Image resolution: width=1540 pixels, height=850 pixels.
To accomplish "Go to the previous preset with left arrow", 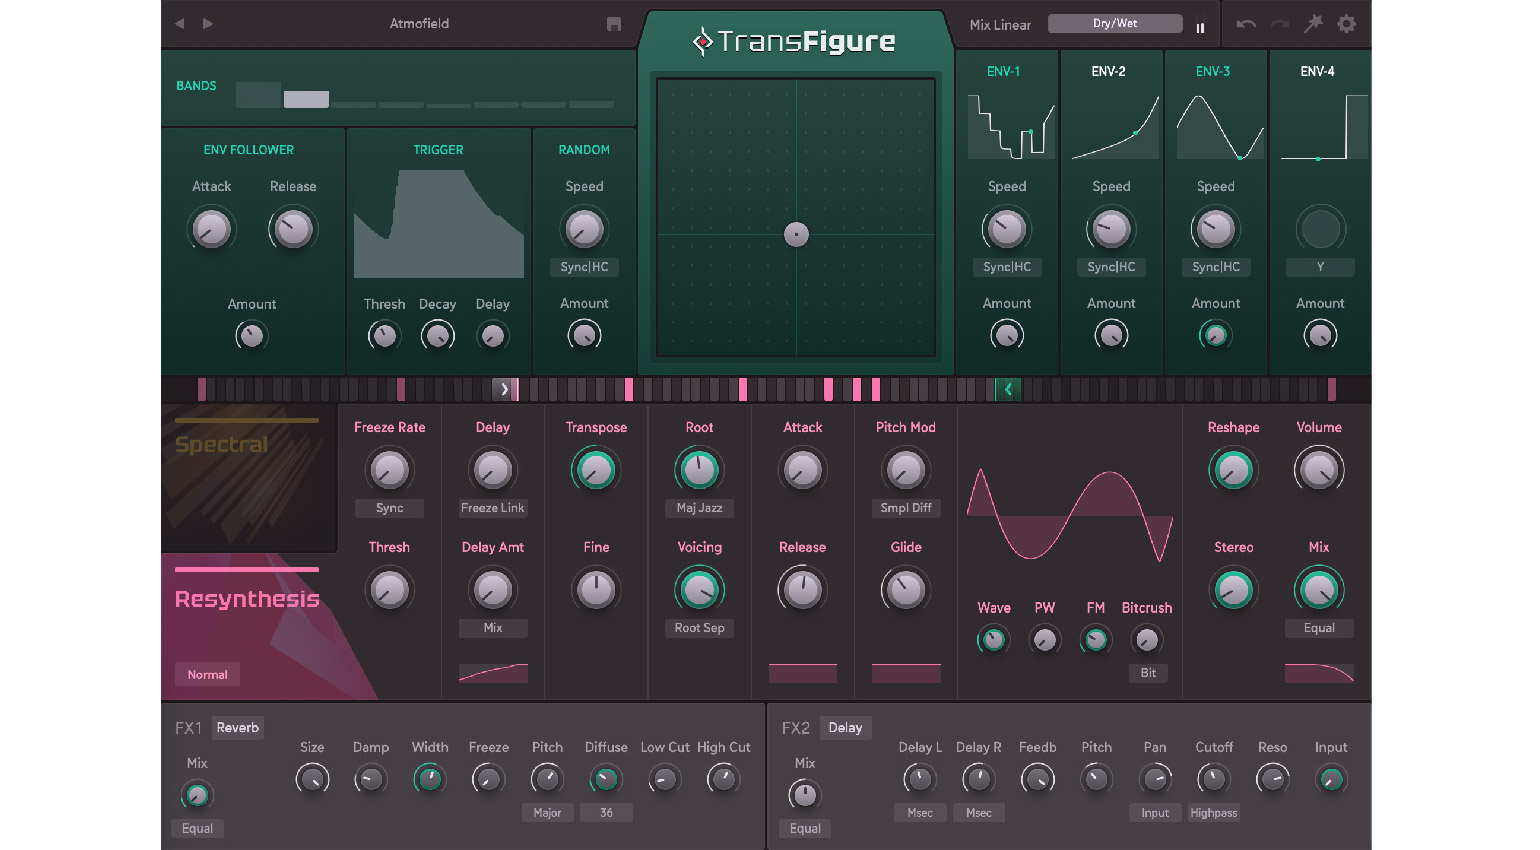I will tap(180, 24).
